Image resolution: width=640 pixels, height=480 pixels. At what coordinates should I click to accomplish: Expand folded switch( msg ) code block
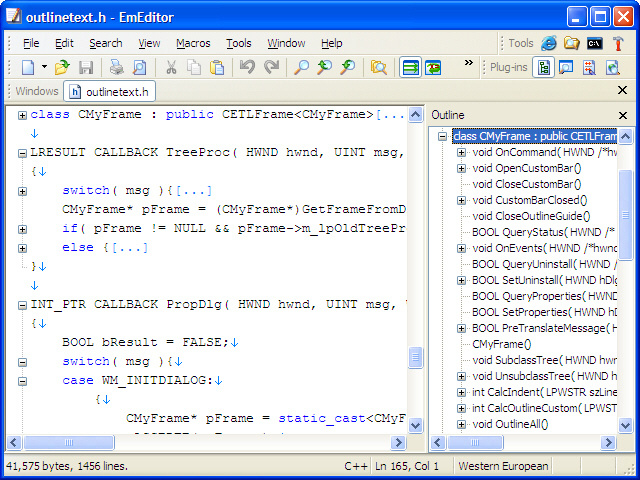pyautogui.click(x=22, y=191)
